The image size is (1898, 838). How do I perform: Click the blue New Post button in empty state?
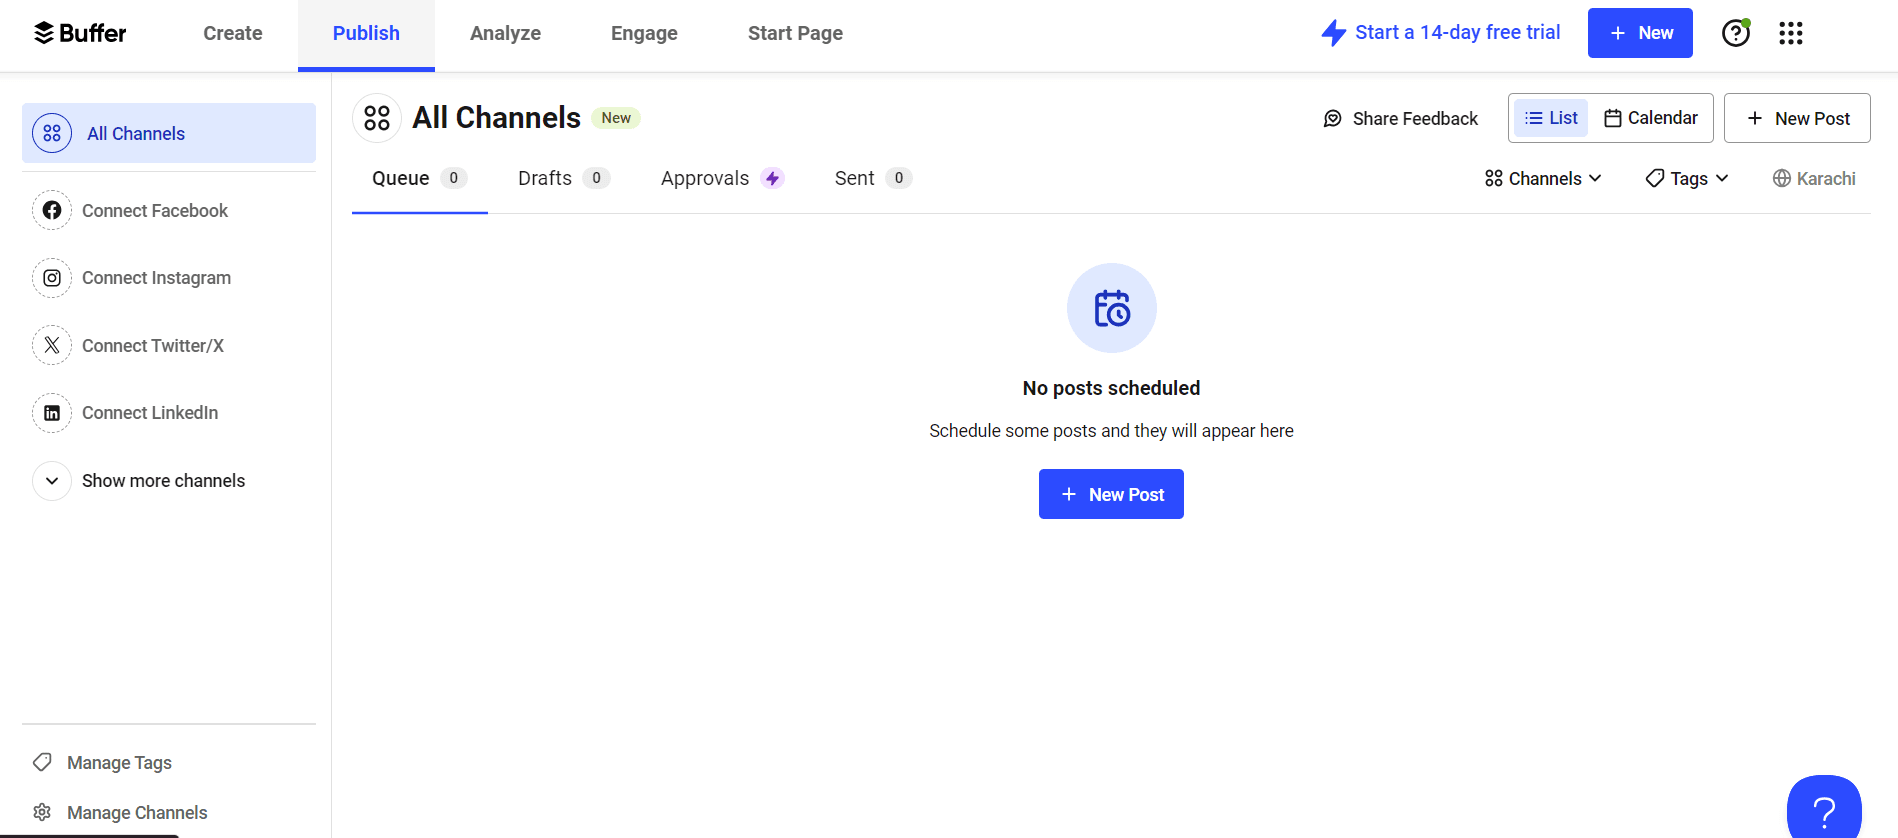[x=1111, y=494]
